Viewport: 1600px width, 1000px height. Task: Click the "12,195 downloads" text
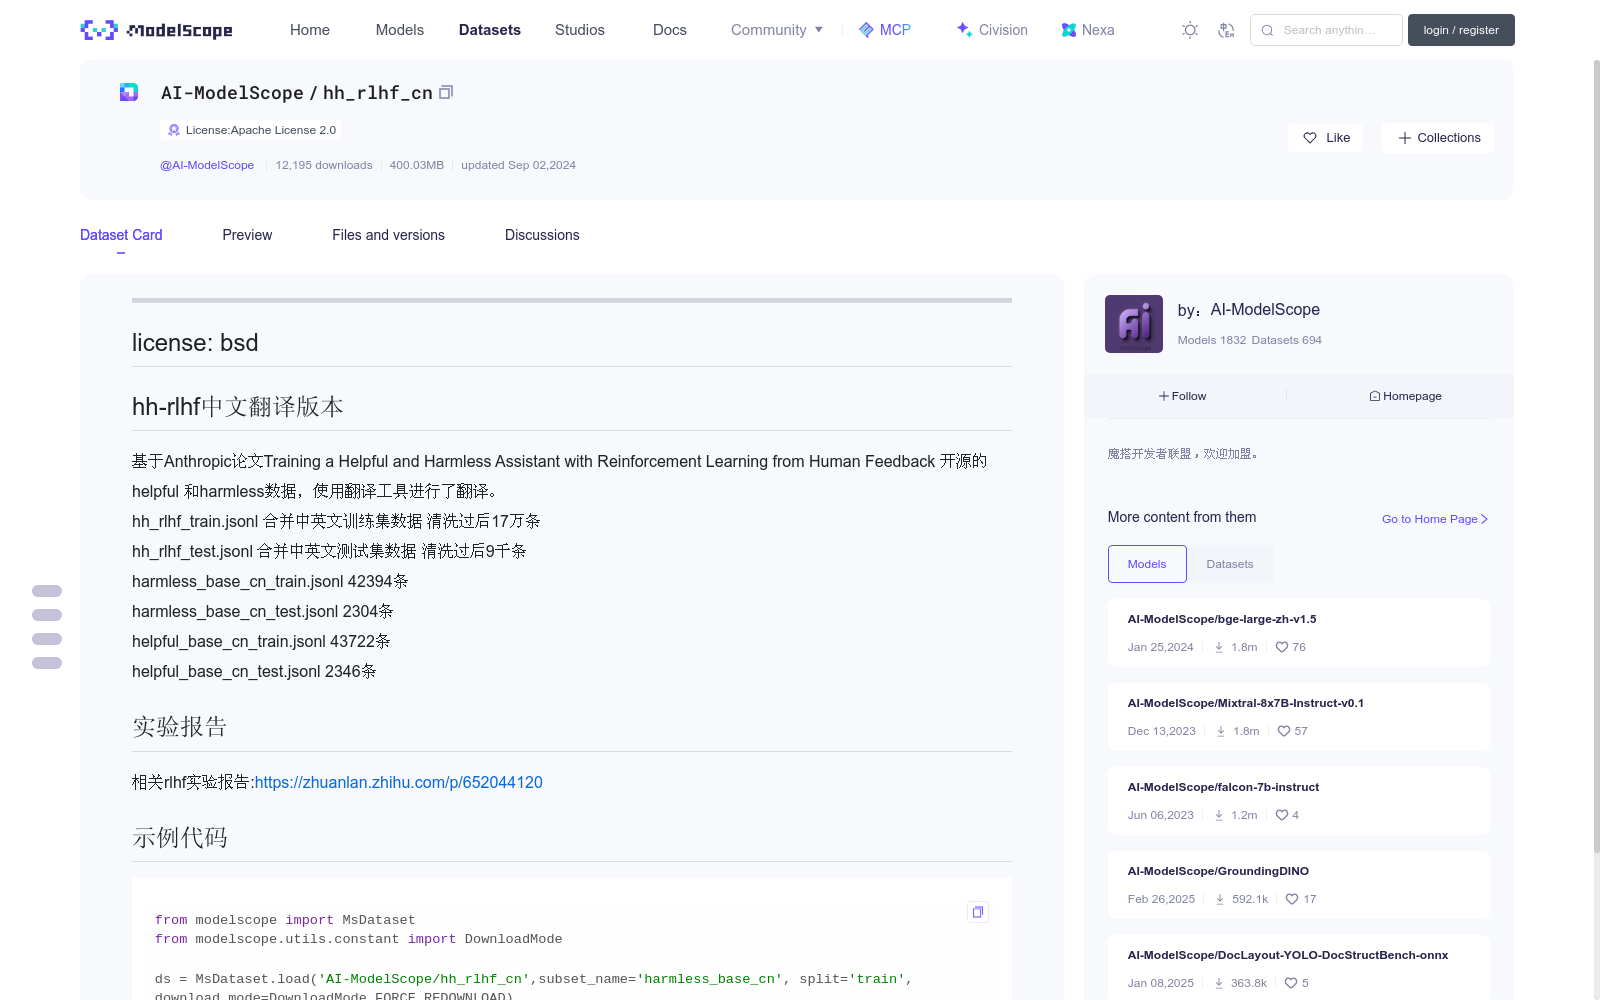tap(324, 165)
